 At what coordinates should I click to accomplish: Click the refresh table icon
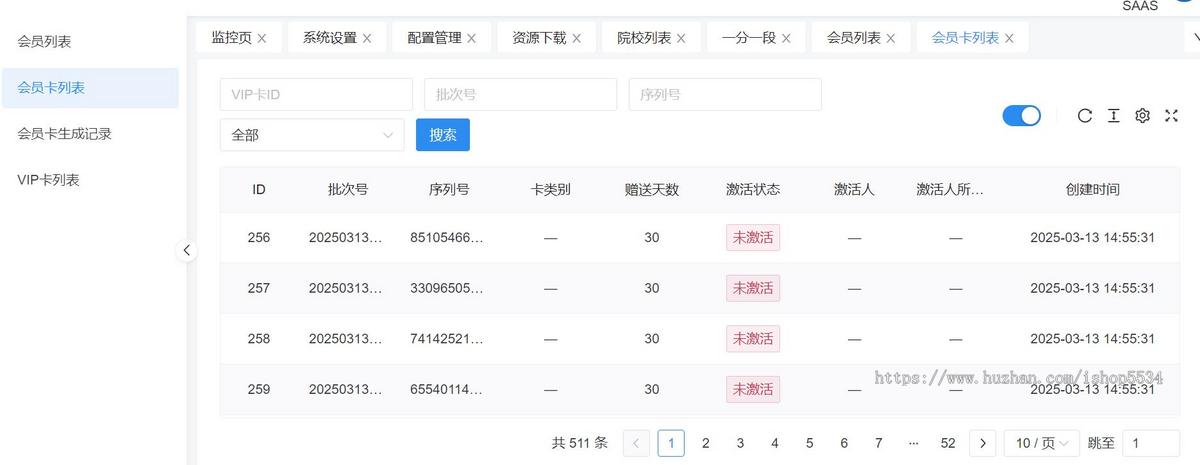(x=1084, y=116)
